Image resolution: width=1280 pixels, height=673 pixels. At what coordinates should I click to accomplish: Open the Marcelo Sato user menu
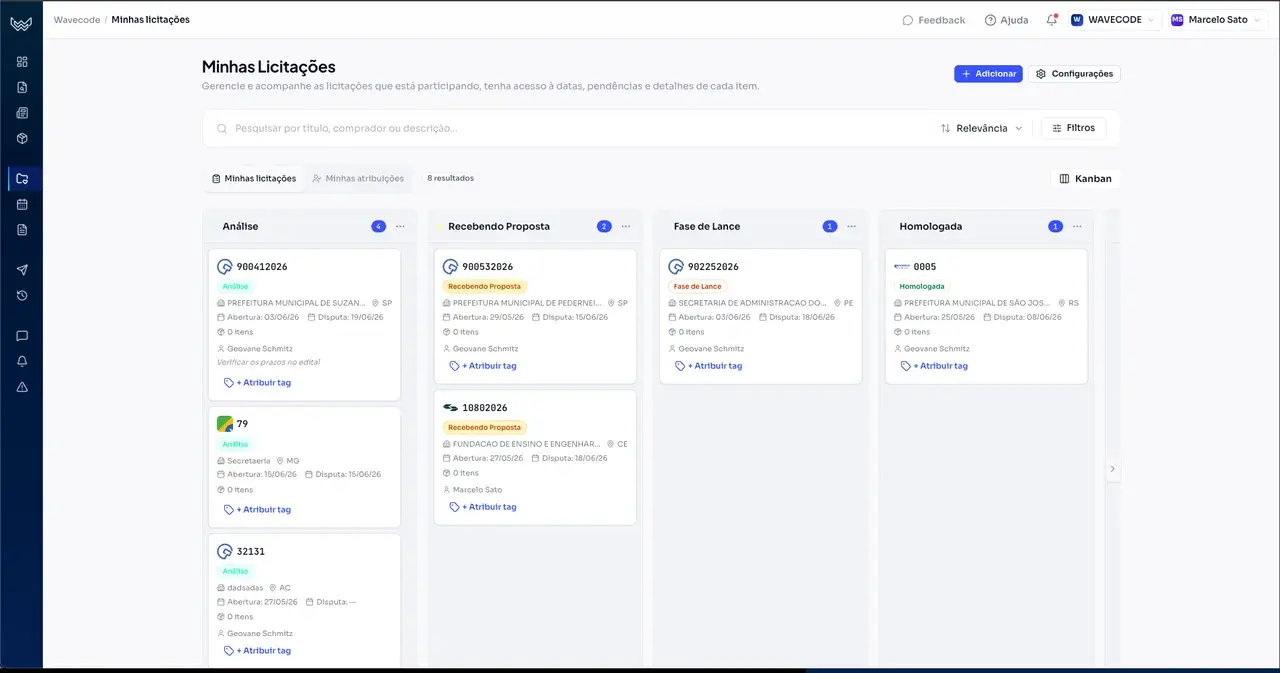tap(1216, 20)
